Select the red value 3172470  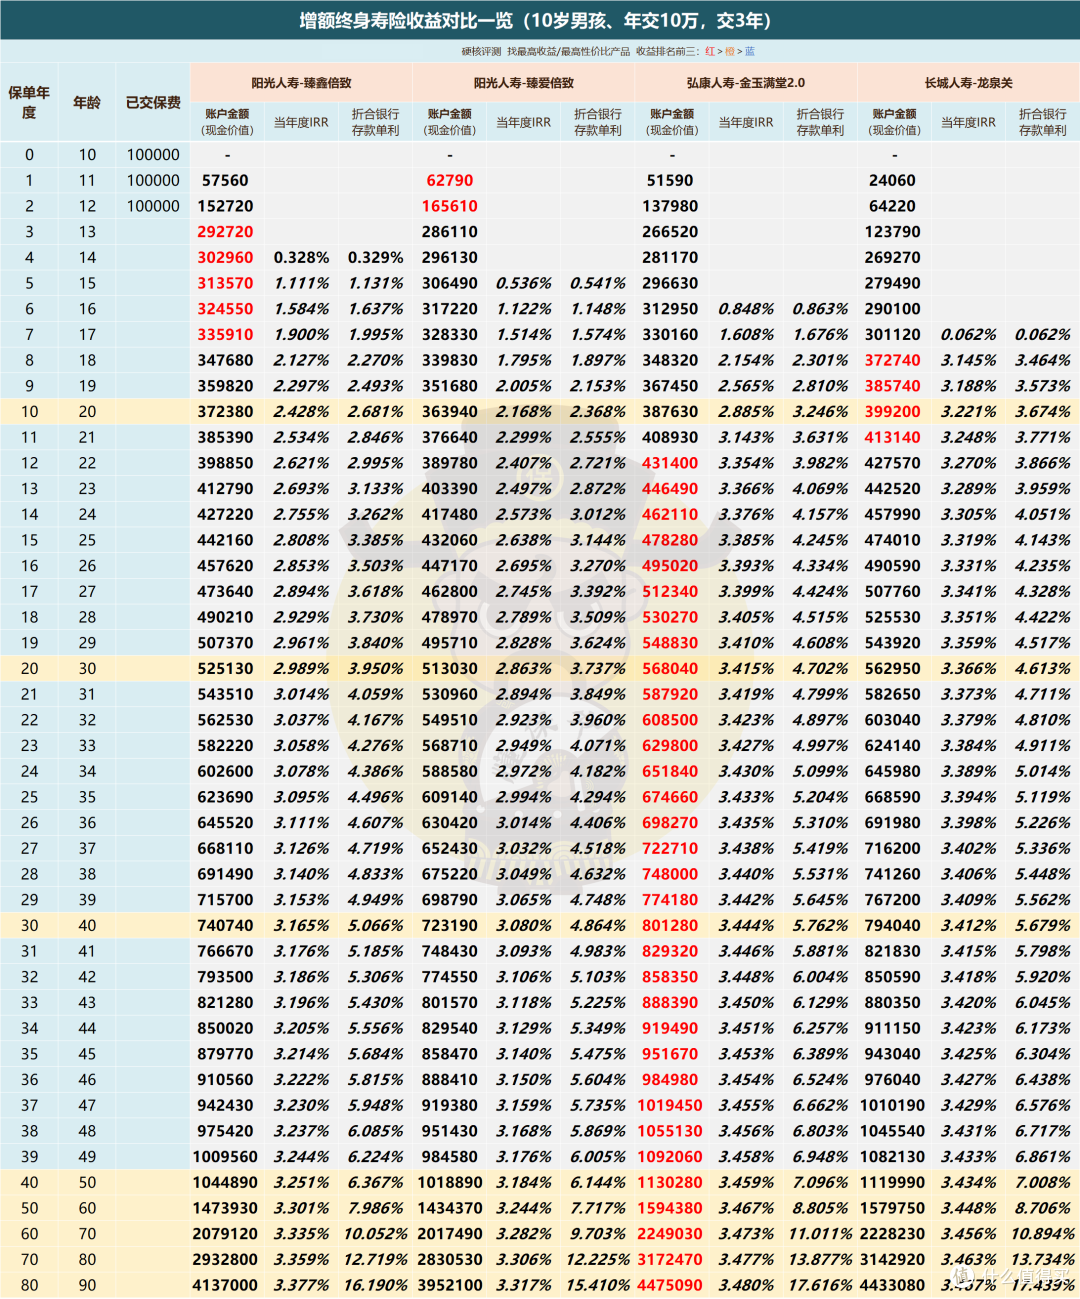(x=670, y=1260)
